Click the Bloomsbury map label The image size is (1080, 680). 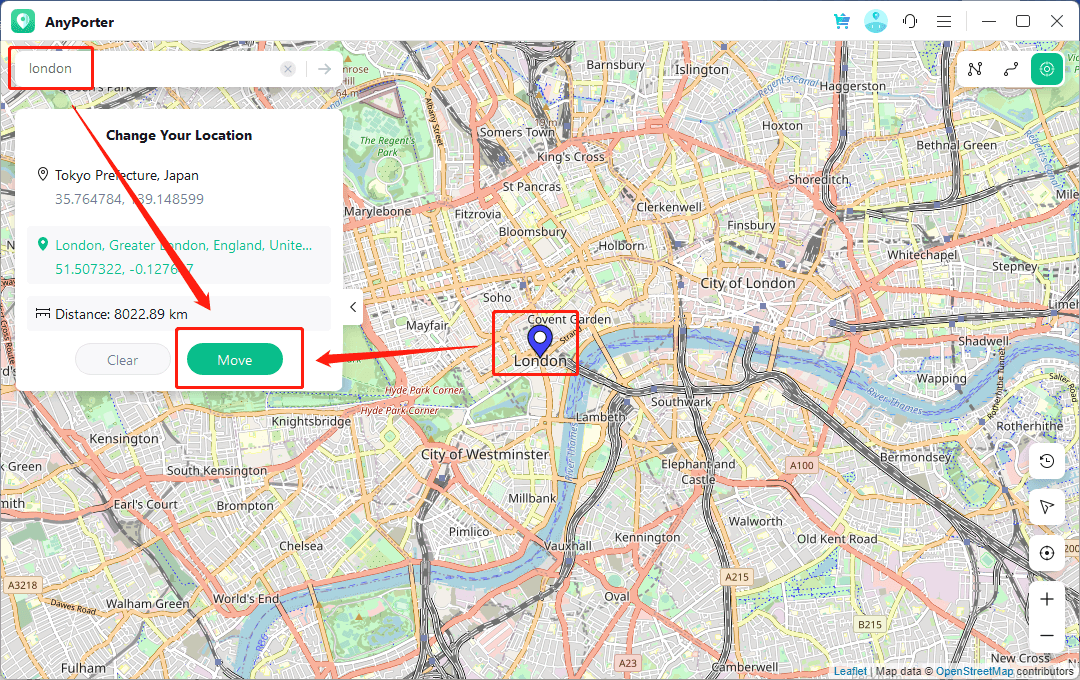[x=532, y=231]
